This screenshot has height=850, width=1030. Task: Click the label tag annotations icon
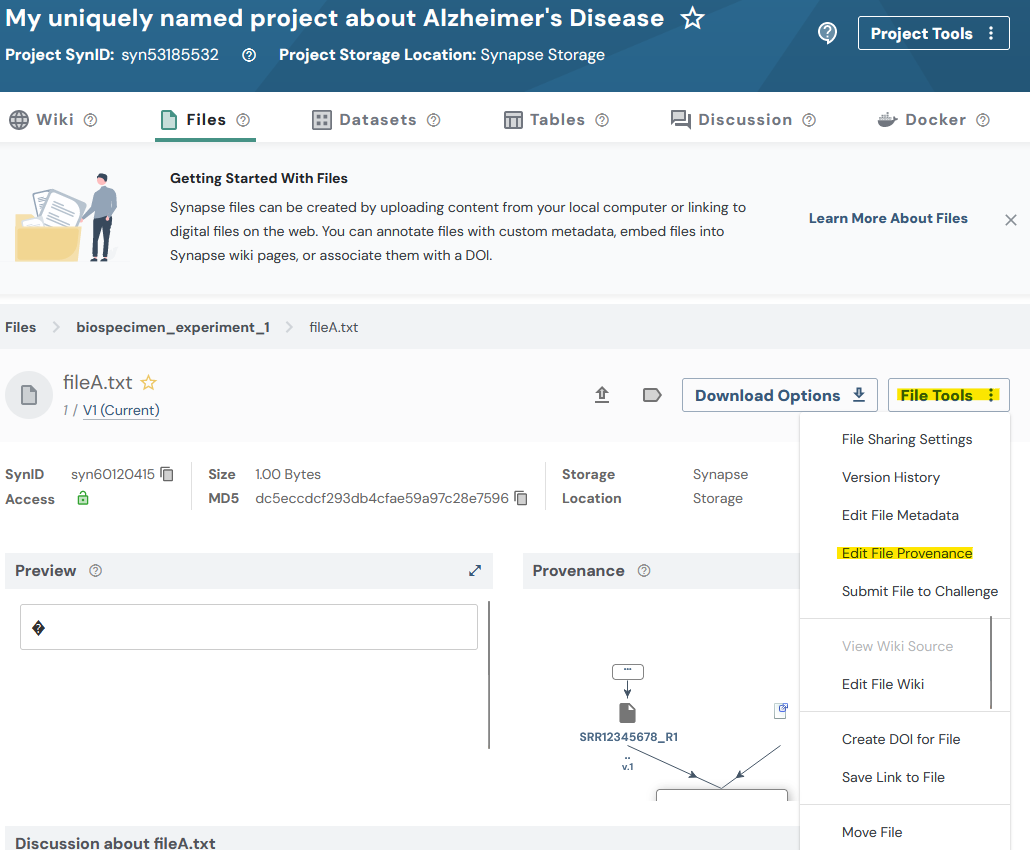tap(652, 395)
